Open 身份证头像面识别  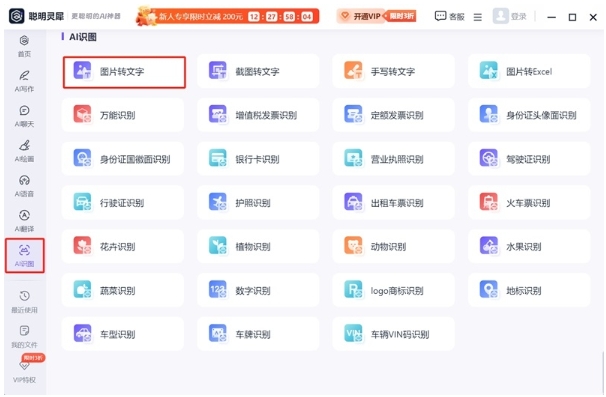click(529, 115)
